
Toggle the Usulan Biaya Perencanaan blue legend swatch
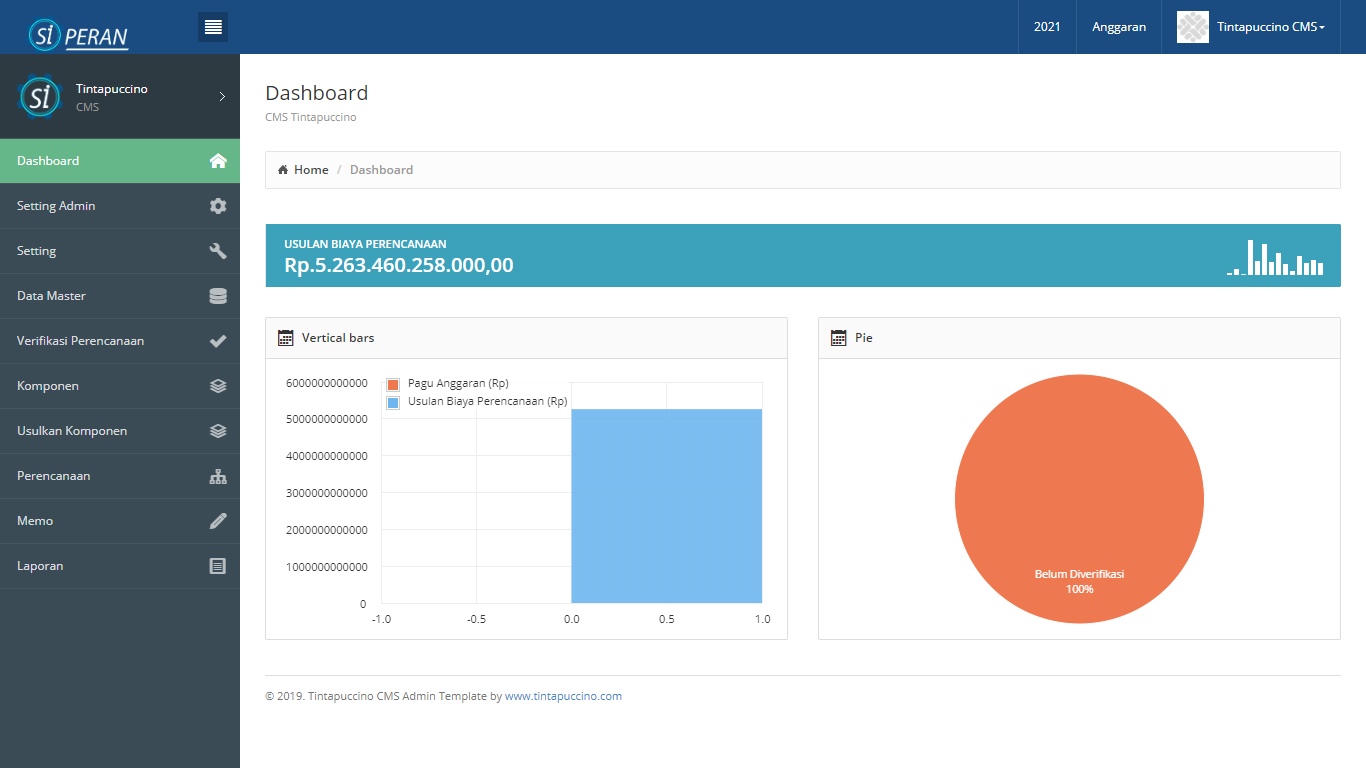pos(393,402)
